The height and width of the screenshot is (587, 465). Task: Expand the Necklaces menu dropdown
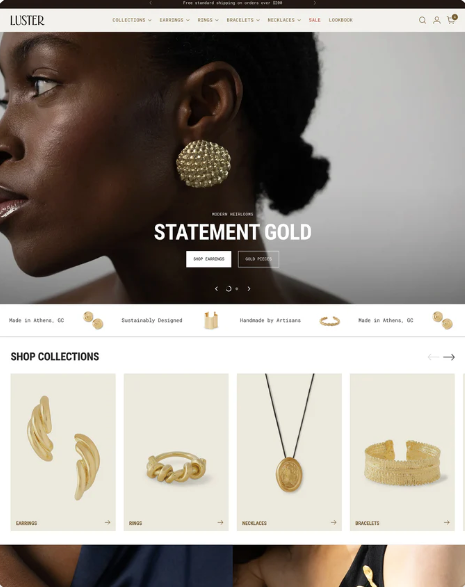pyautogui.click(x=284, y=20)
